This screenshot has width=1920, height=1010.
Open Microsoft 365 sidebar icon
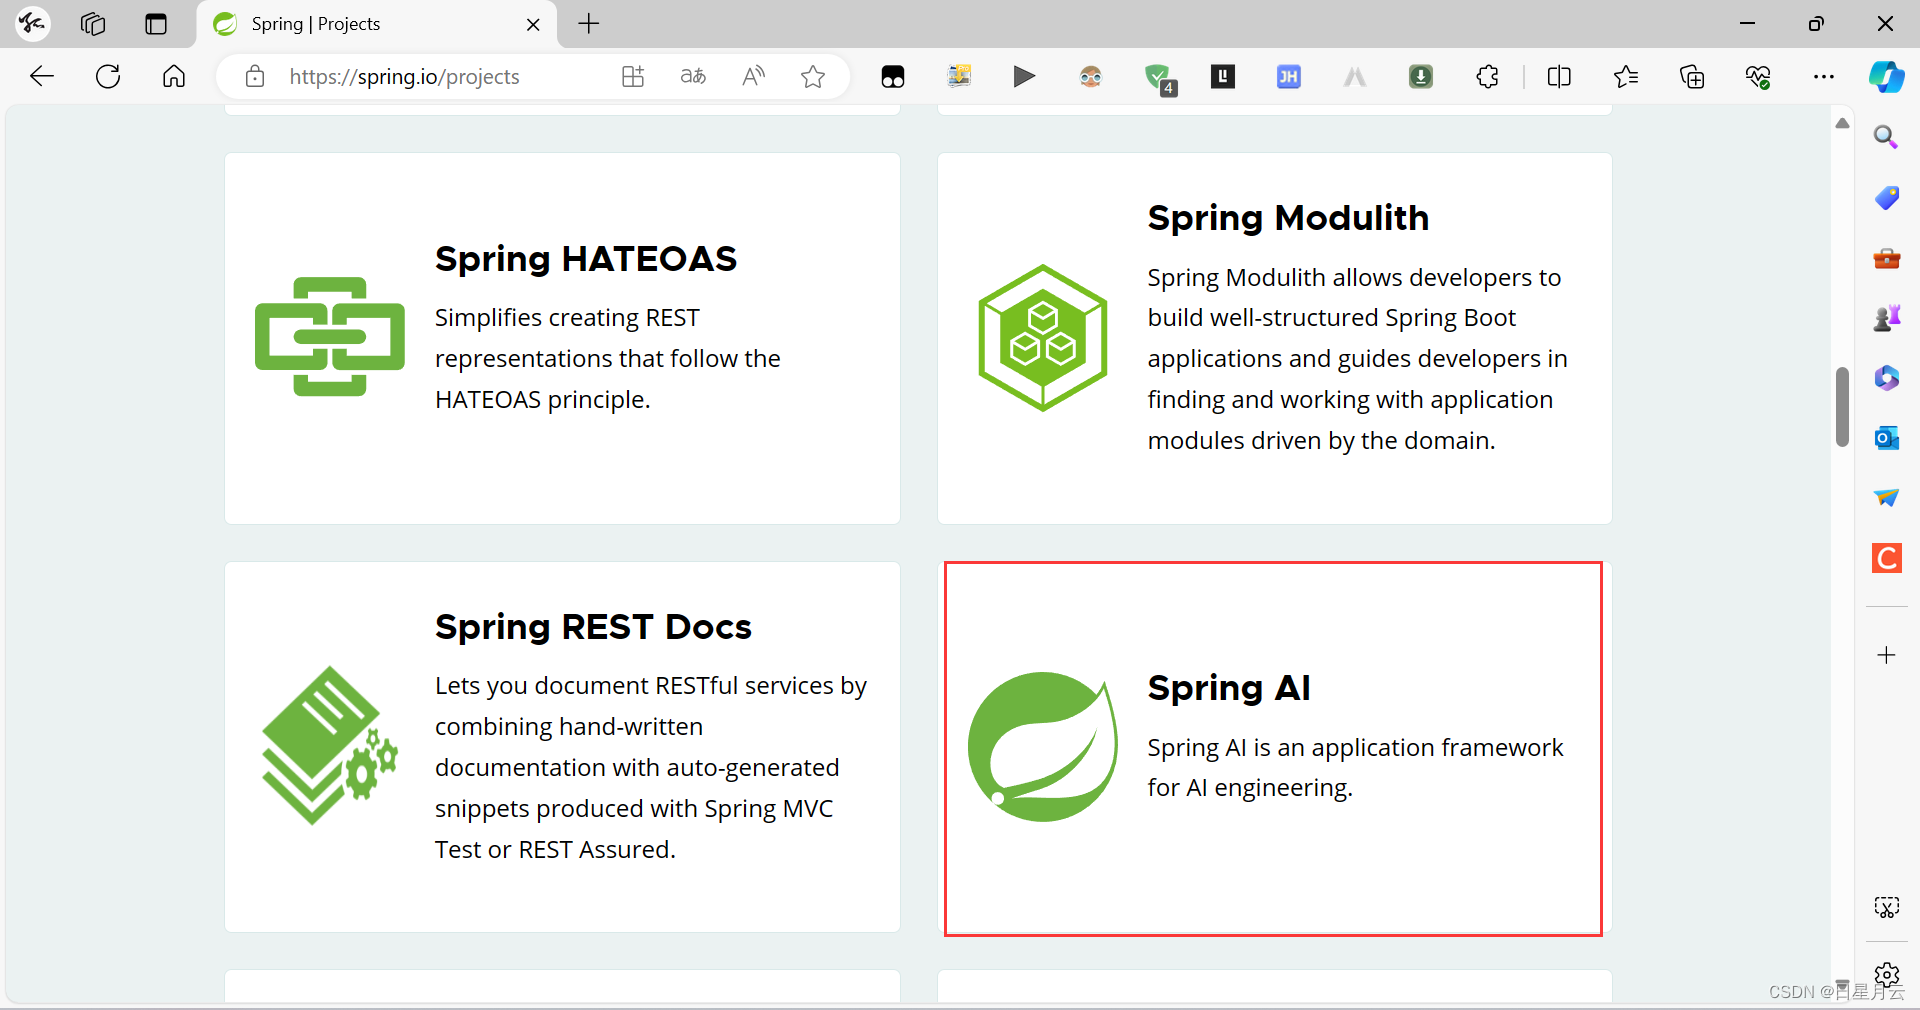click(x=1886, y=378)
